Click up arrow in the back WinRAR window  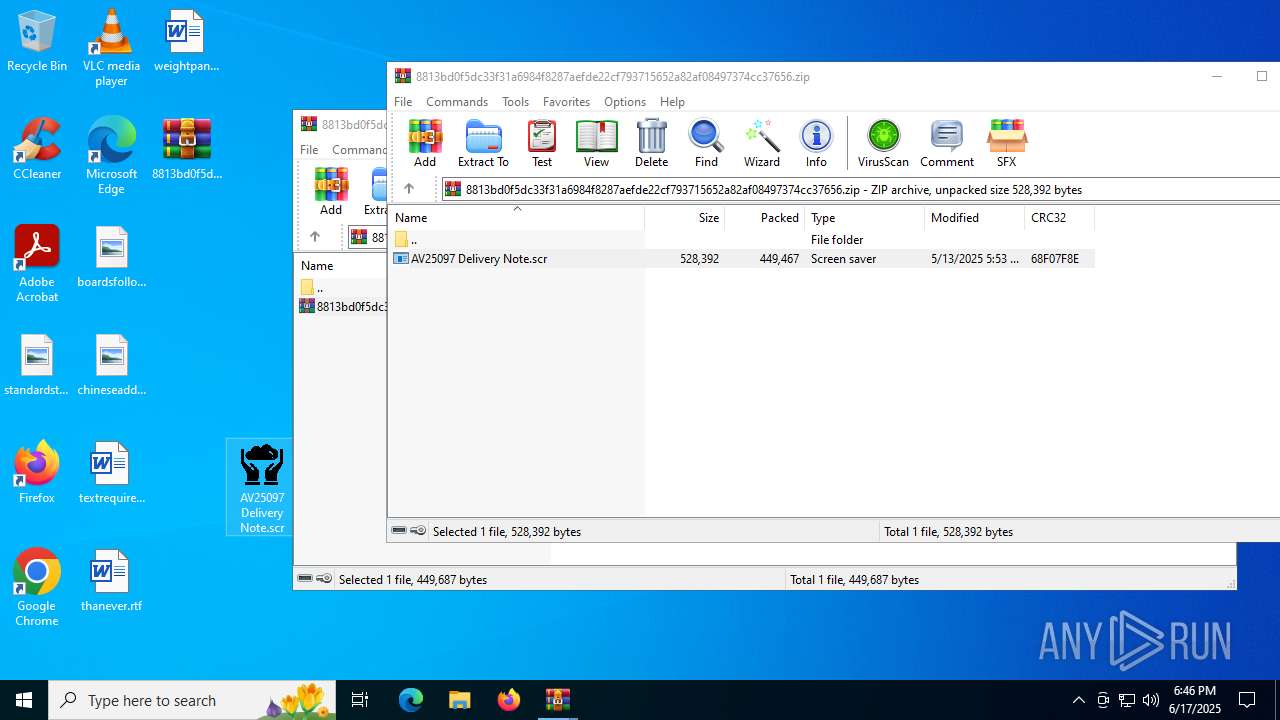(315, 237)
